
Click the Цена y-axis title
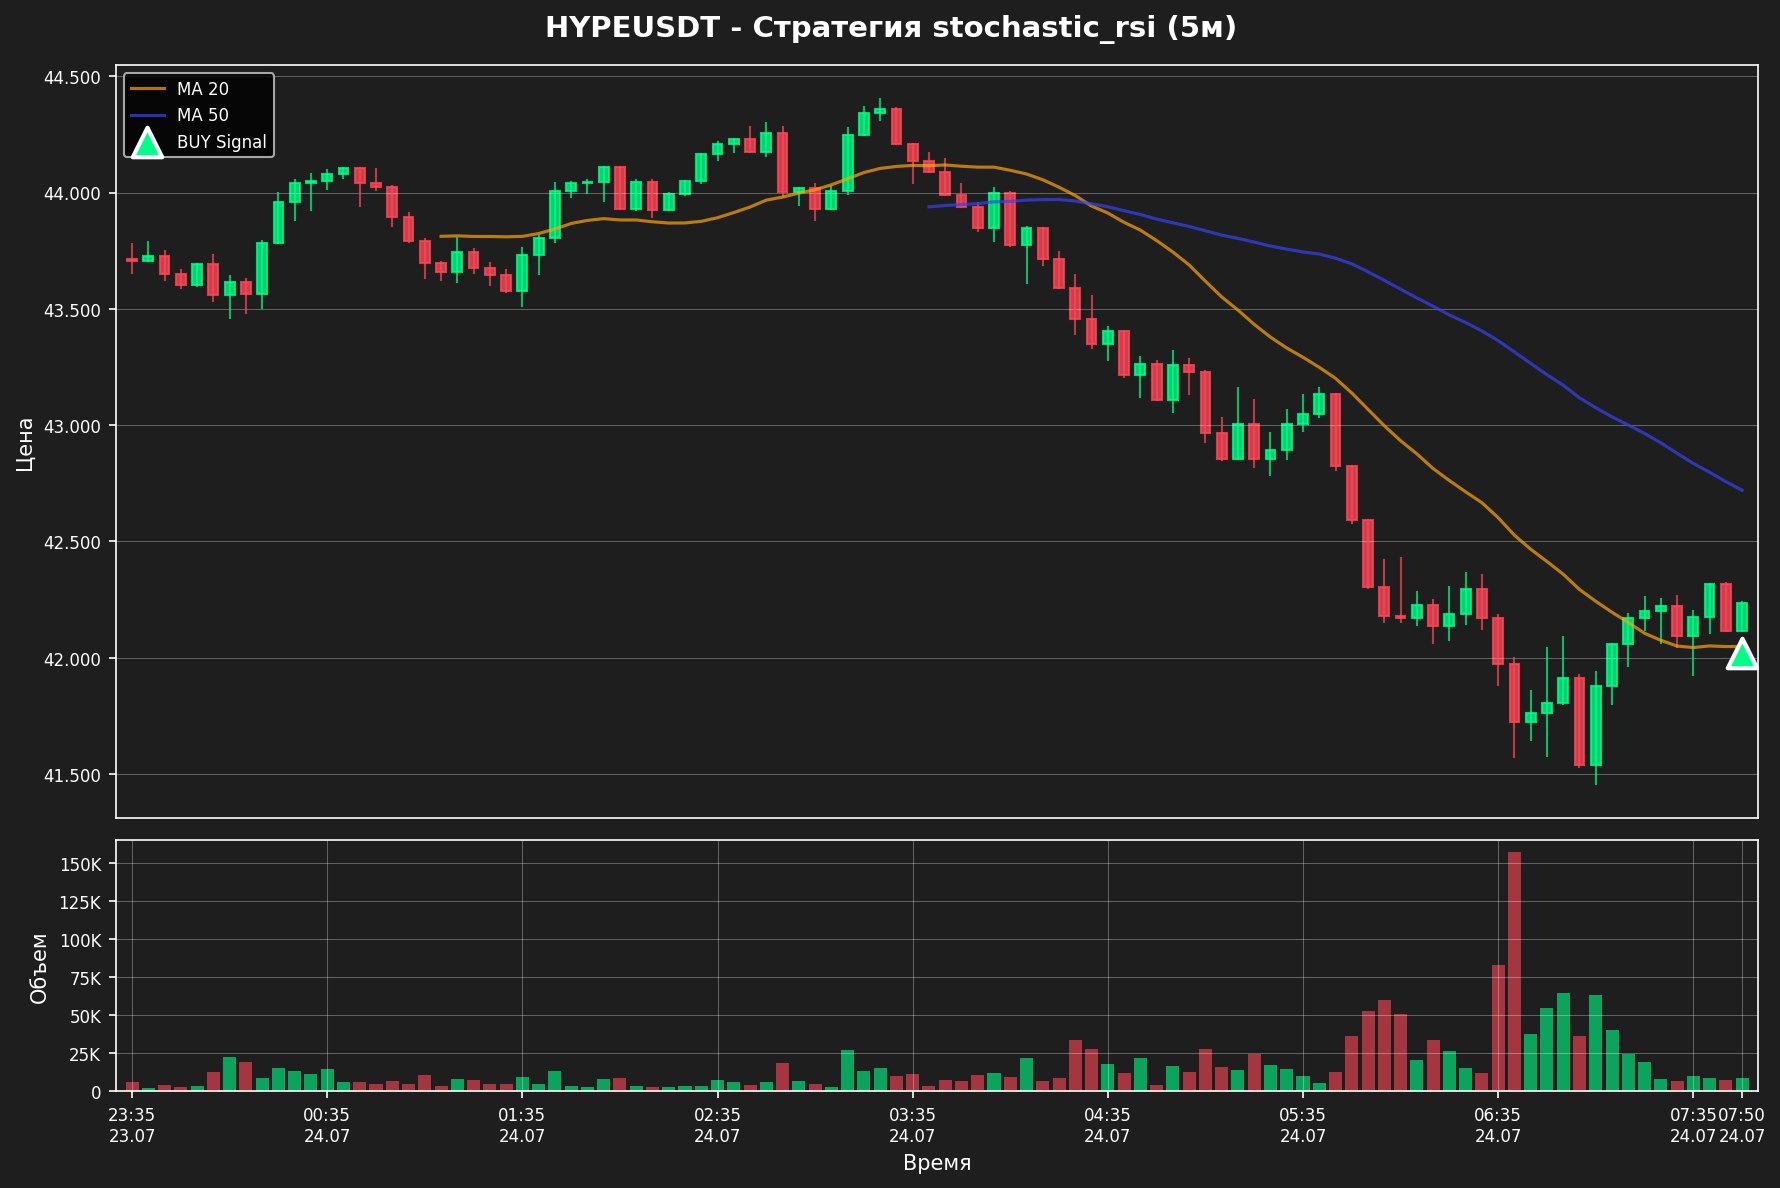(25, 444)
